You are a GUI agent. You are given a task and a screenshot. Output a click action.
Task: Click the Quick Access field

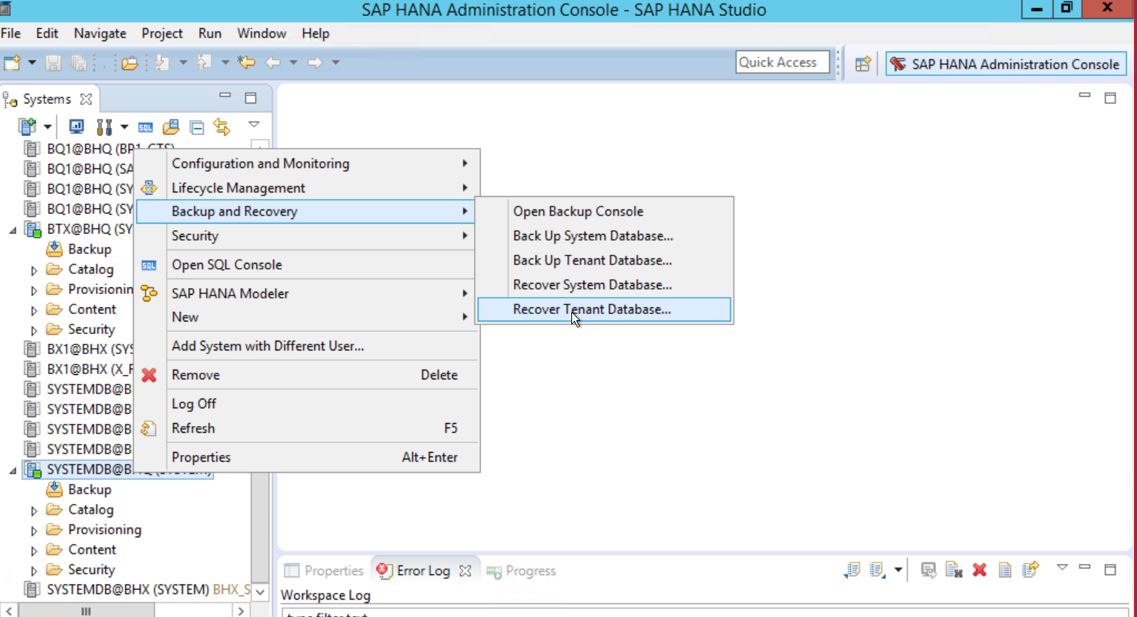tap(783, 62)
